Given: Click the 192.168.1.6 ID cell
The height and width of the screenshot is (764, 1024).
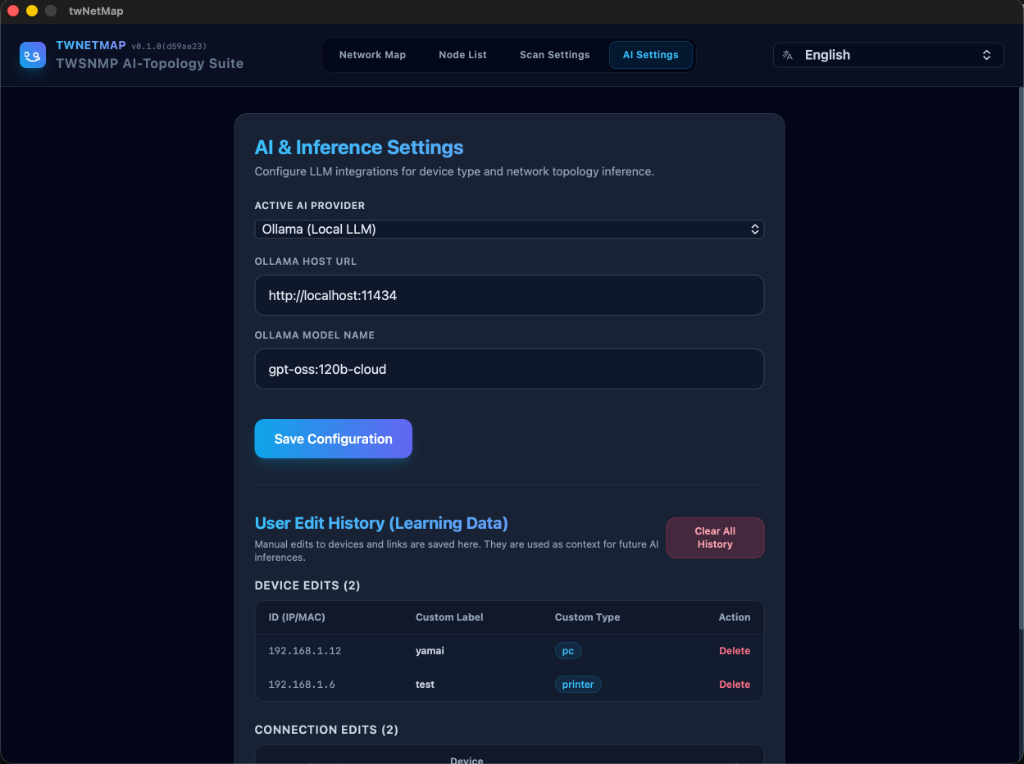Looking at the screenshot, I should (x=302, y=684).
